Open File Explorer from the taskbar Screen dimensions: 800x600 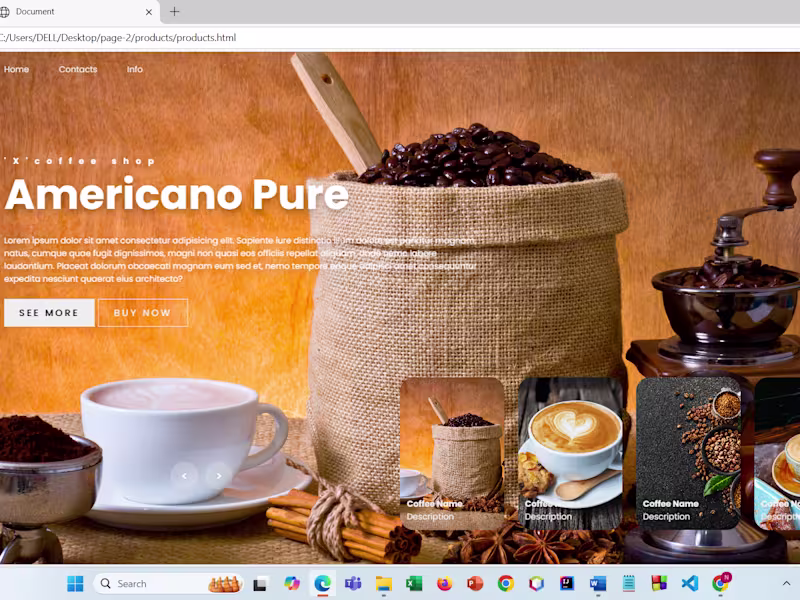384,583
